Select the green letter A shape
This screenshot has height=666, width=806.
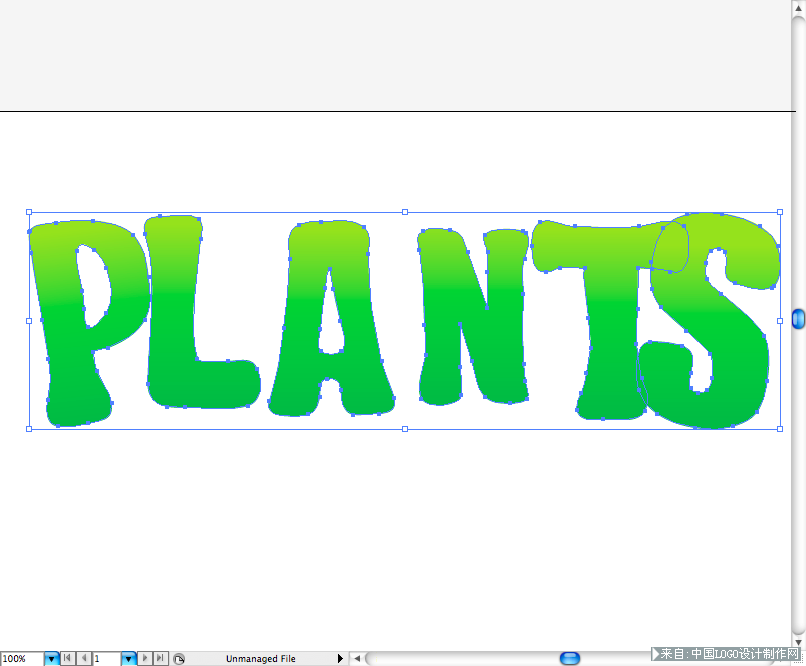[303, 329]
